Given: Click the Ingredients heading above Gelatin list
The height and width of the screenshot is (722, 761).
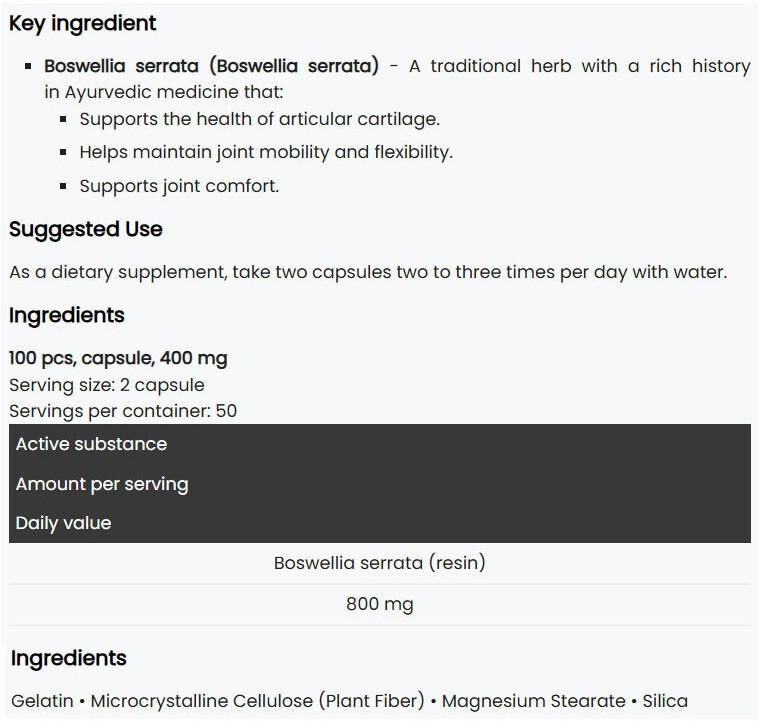Looking at the screenshot, I should pos(69,658).
